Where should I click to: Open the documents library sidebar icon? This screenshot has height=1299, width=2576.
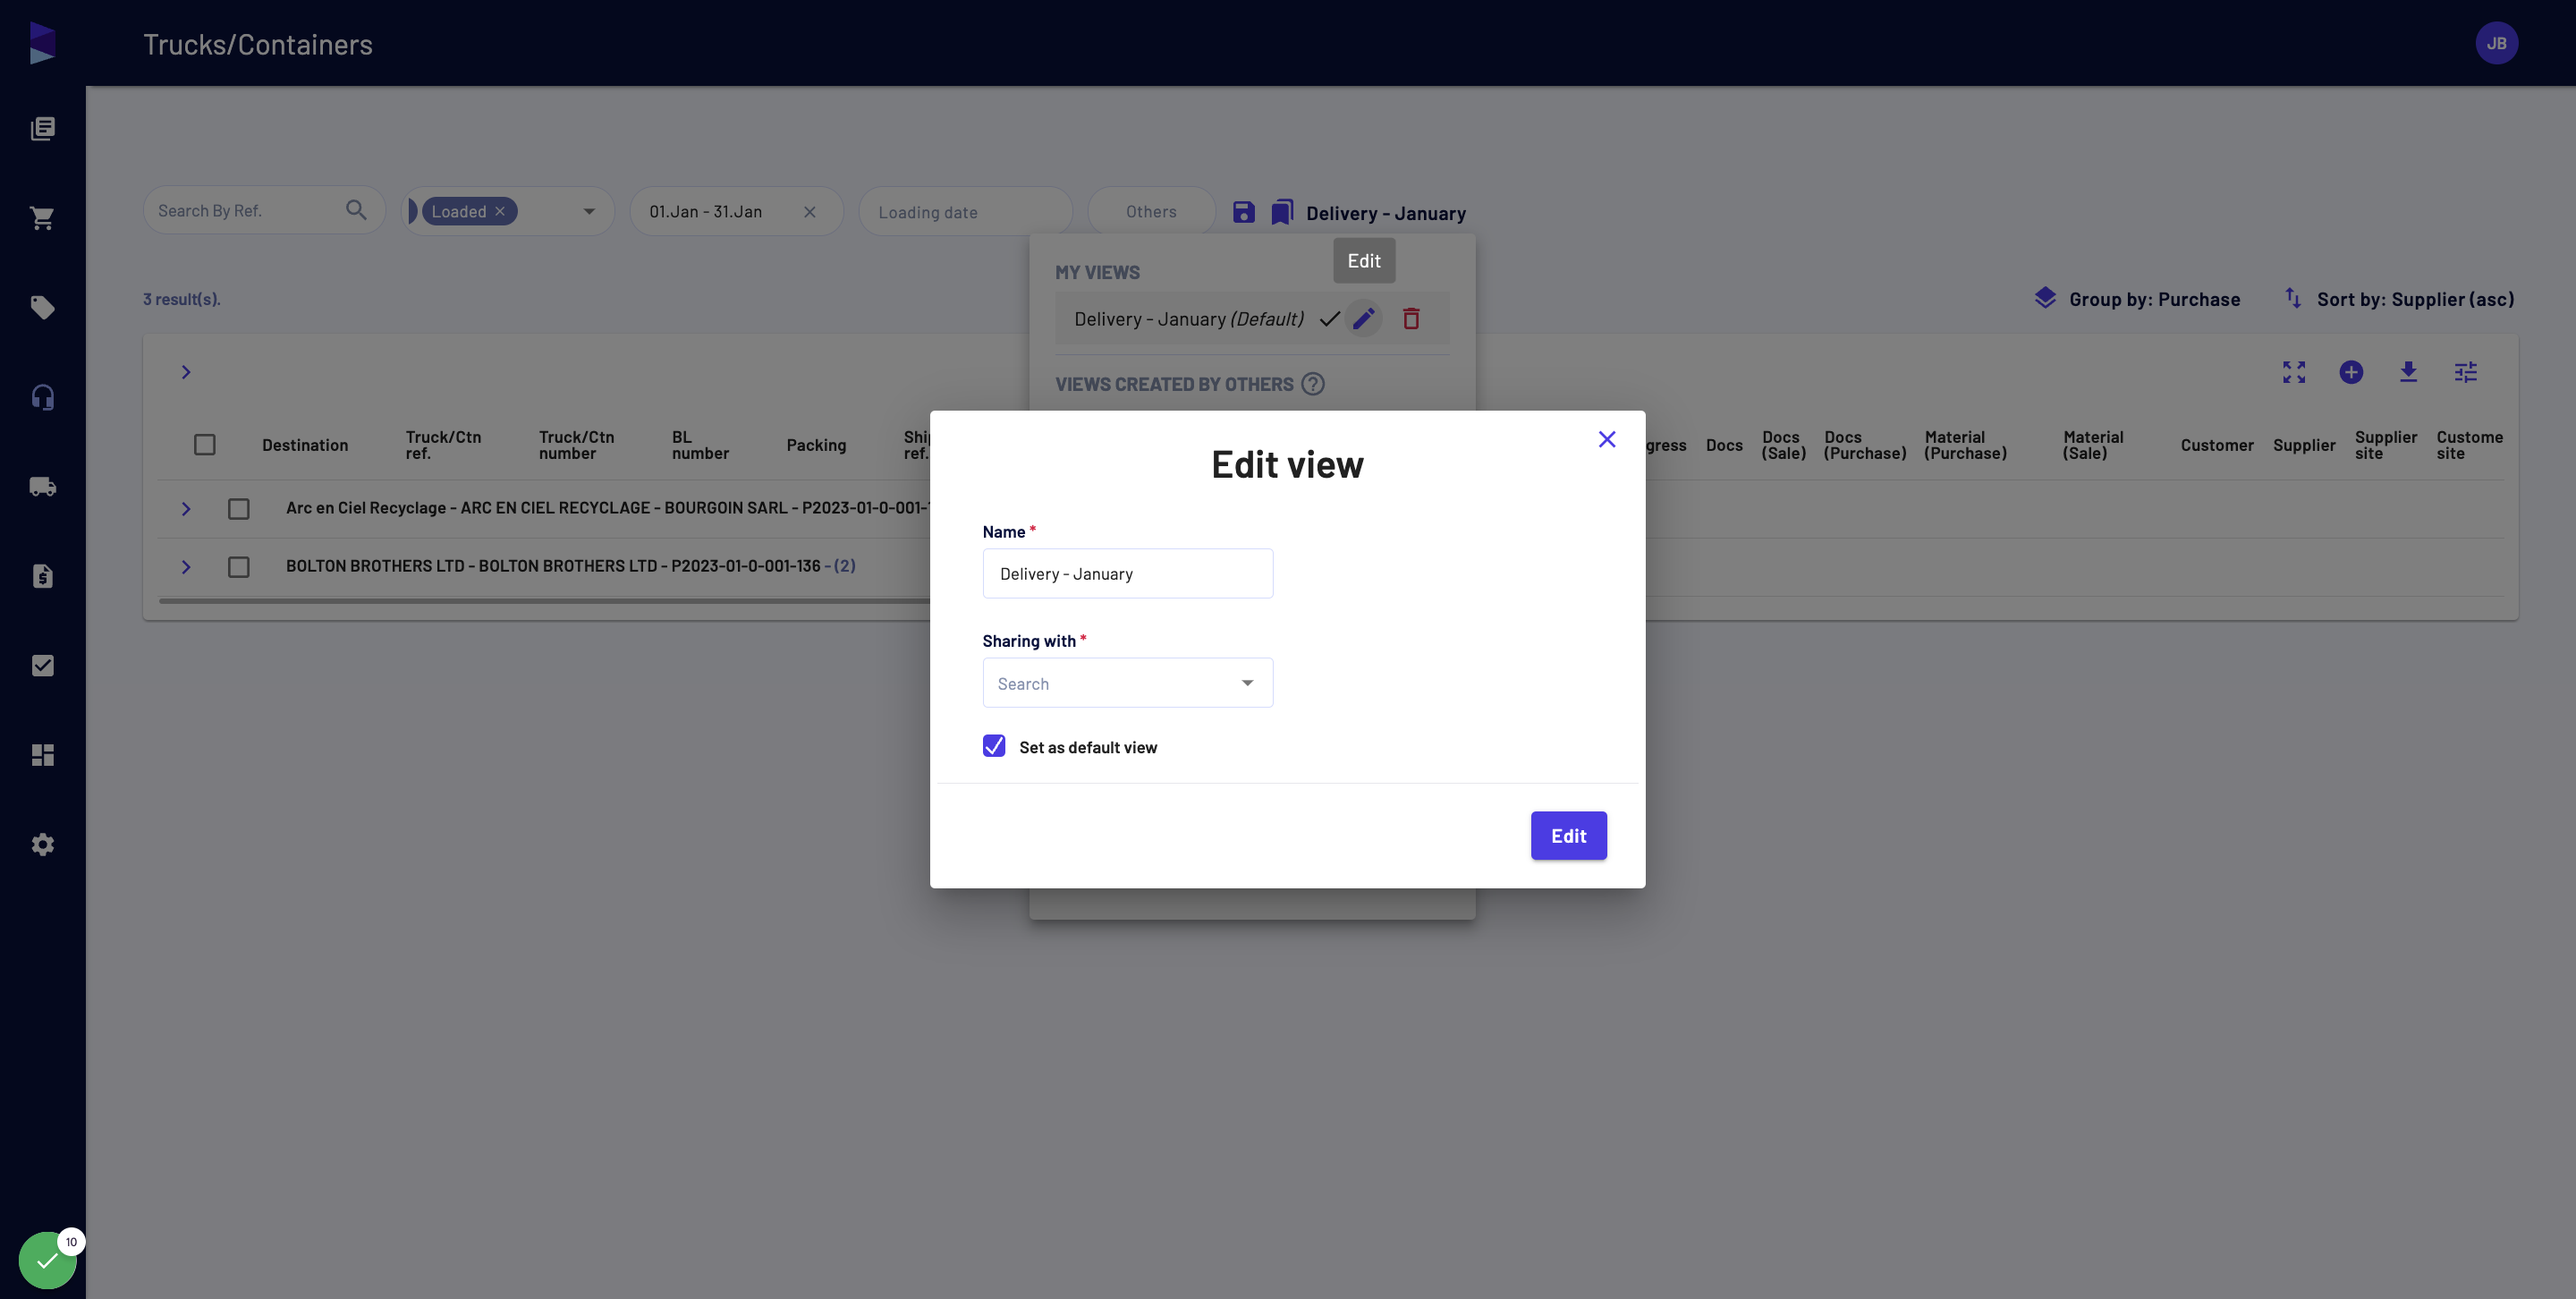[x=43, y=129]
